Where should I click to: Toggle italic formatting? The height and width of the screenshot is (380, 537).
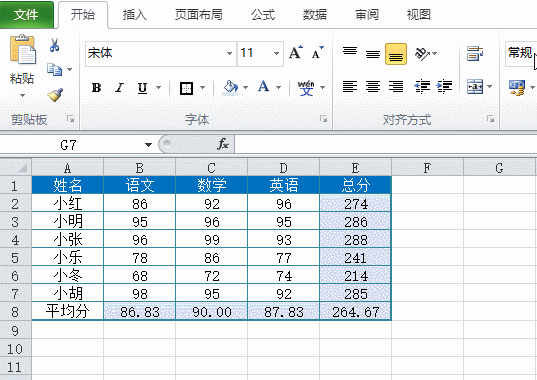(x=119, y=88)
